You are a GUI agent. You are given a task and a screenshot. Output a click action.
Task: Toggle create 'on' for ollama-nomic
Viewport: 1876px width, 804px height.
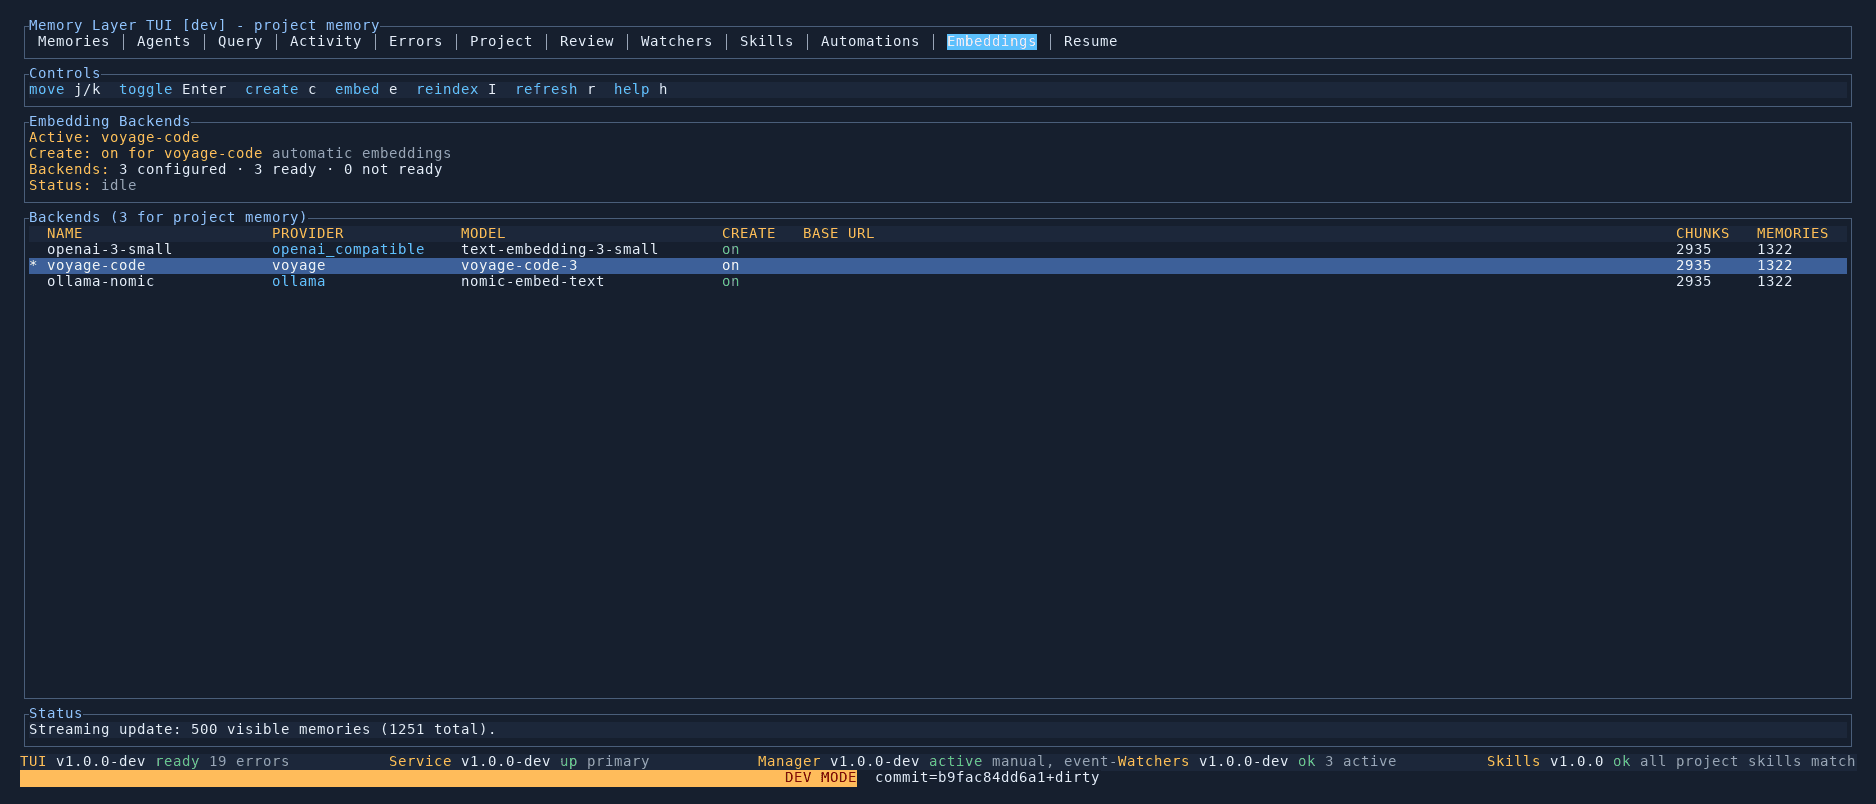pos(731,281)
